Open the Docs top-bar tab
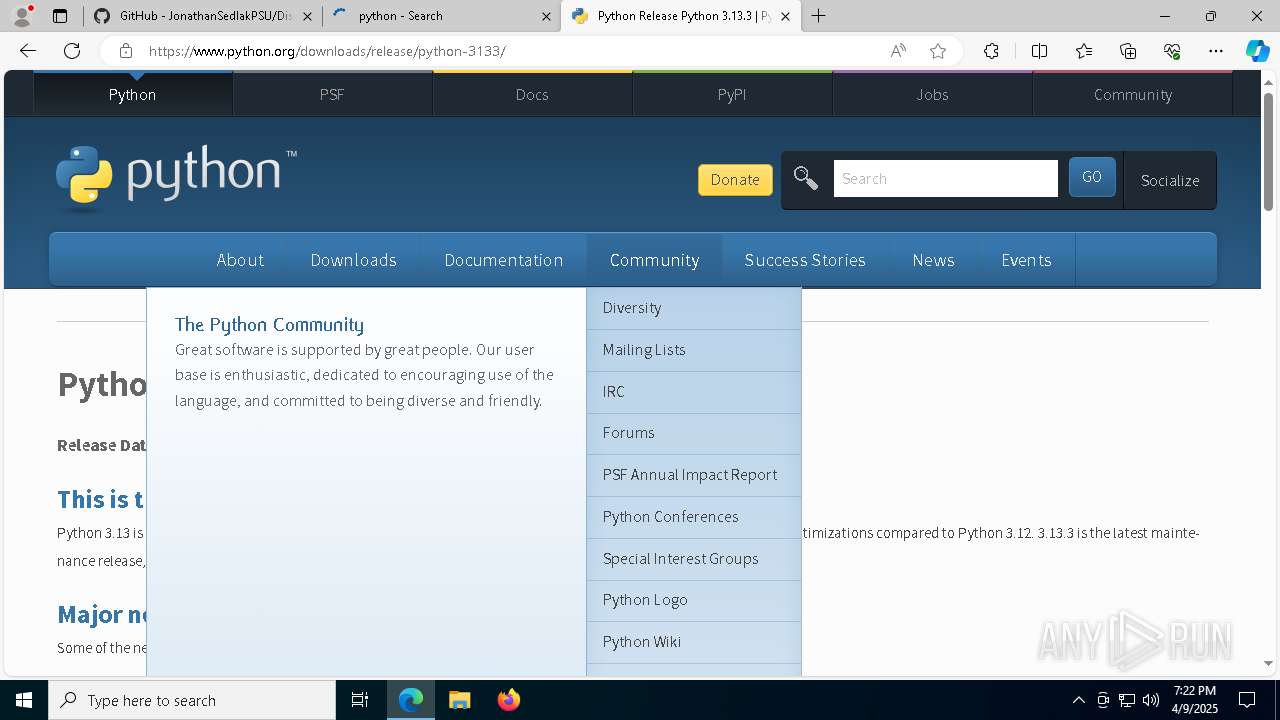 point(532,94)
